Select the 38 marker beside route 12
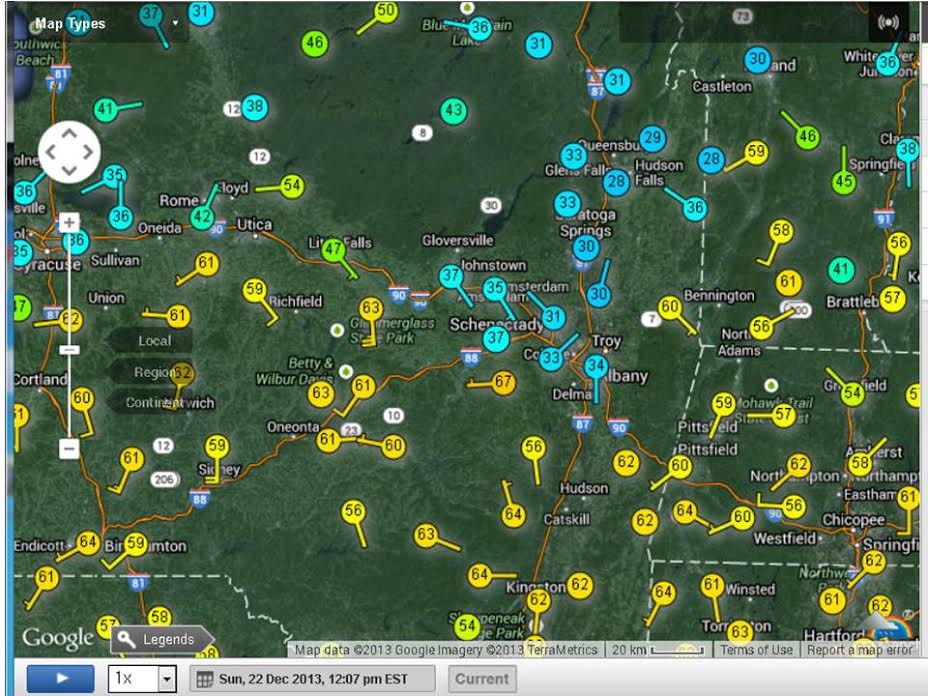 (254, 107)
